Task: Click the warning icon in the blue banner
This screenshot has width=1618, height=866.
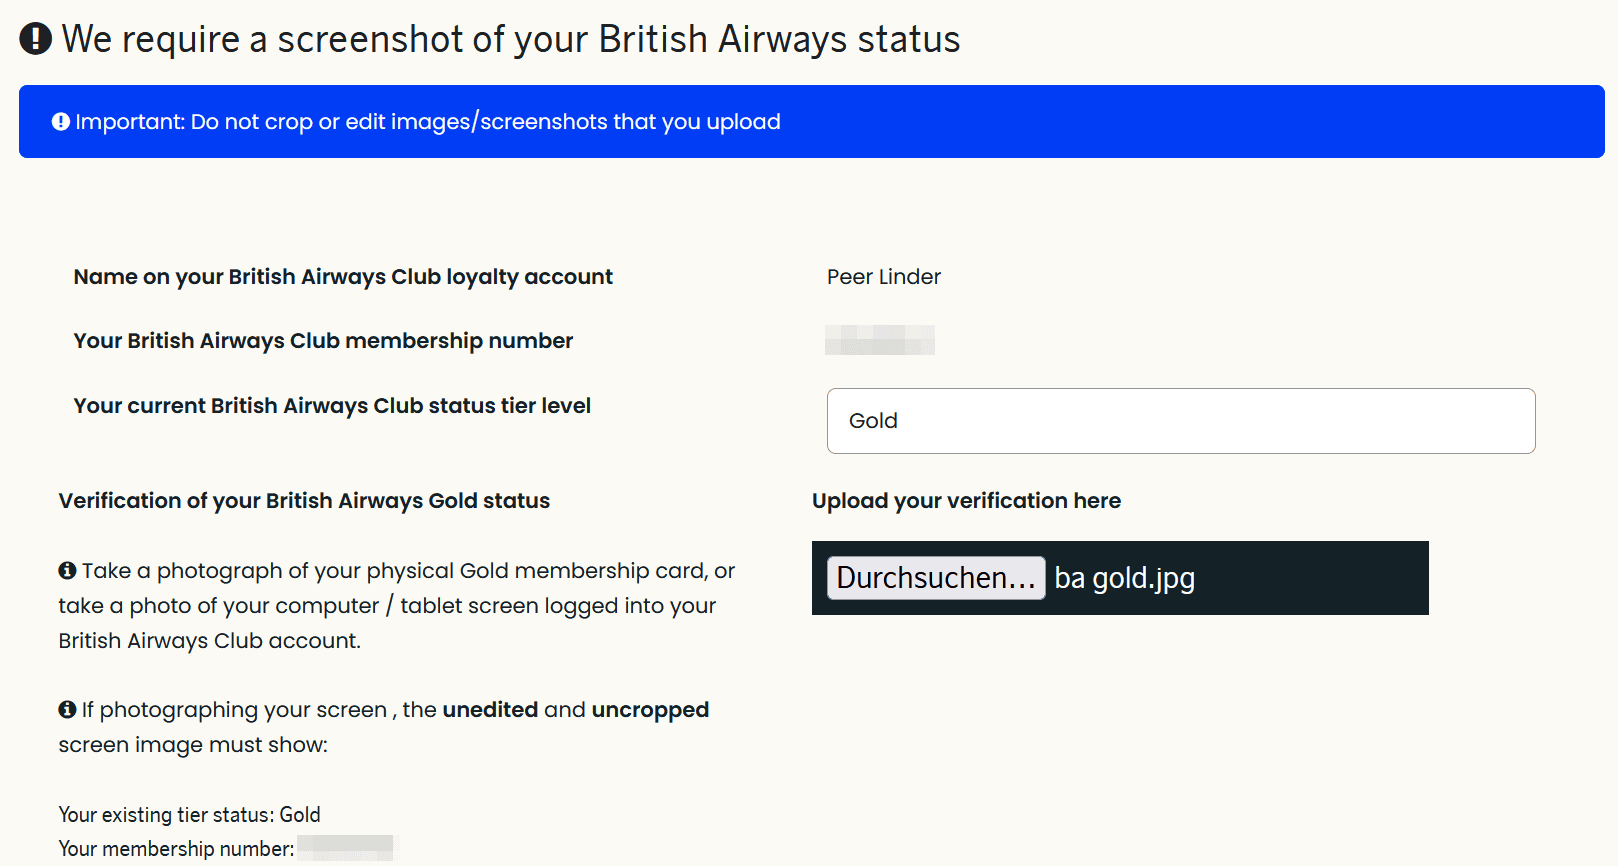Action: coord(61,122)
